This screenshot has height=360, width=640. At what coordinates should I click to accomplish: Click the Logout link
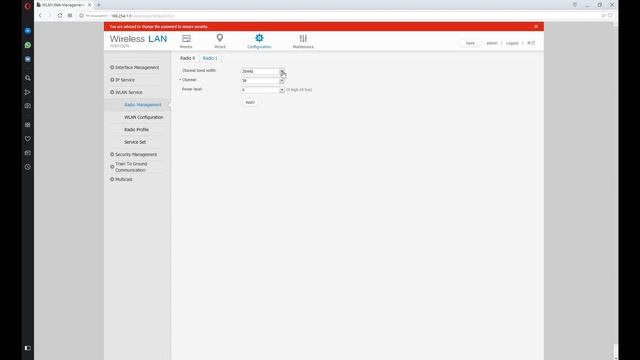(x=512, y=43)
